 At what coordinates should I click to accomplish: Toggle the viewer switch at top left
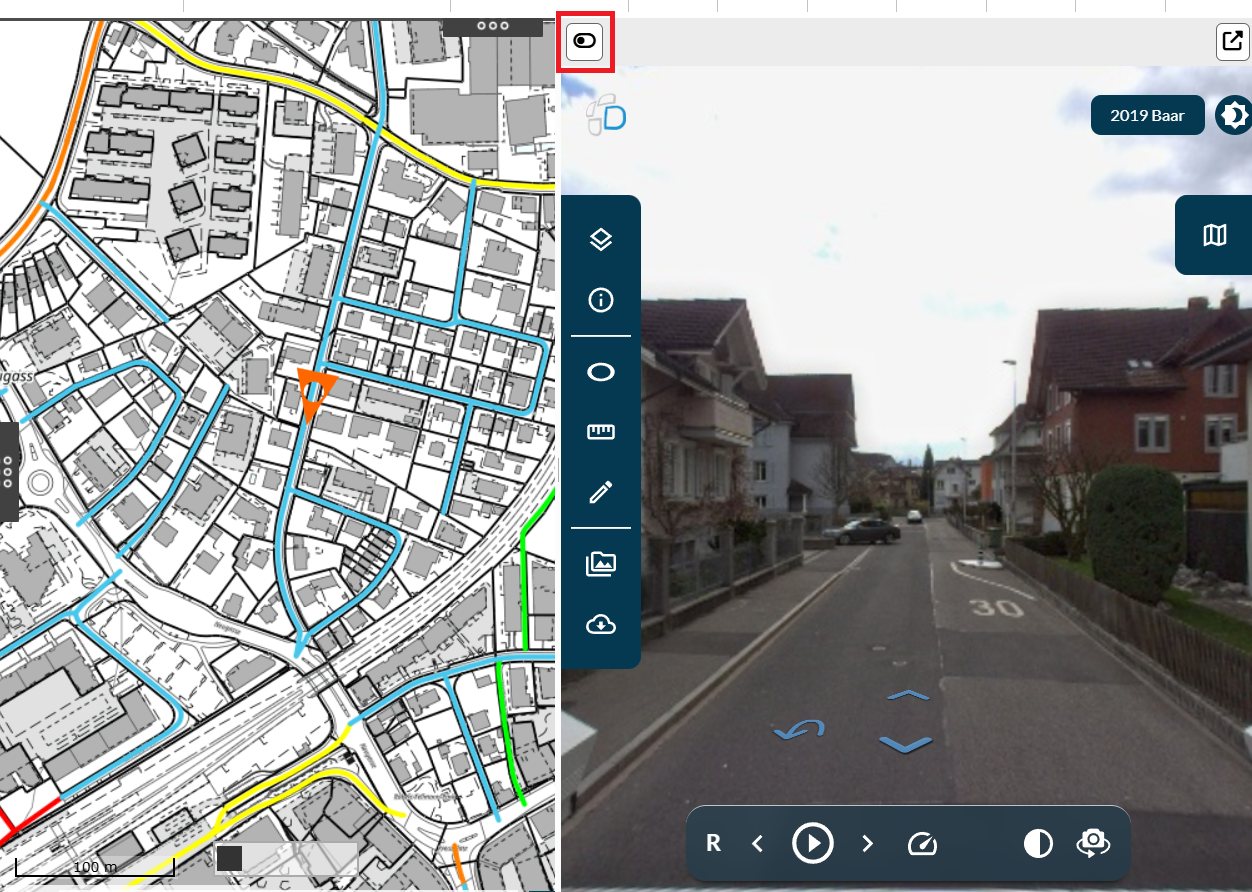coord(585,42)
